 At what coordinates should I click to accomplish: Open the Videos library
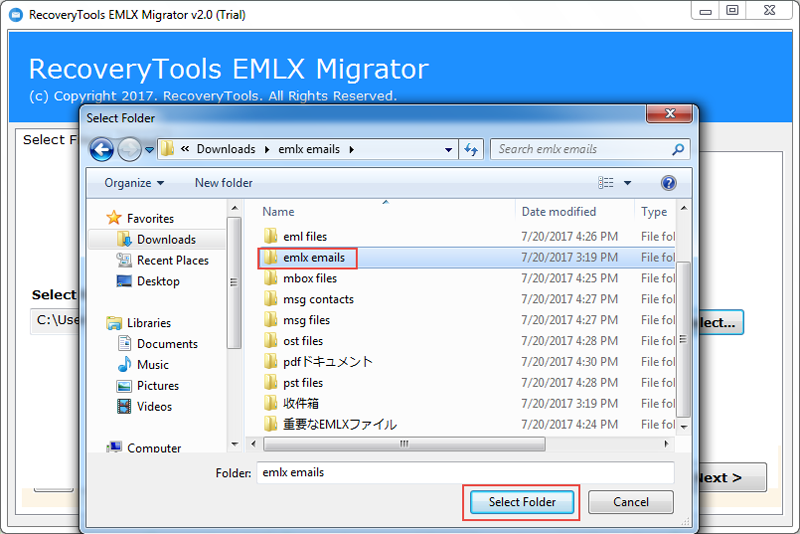click(x=154, y=406)
